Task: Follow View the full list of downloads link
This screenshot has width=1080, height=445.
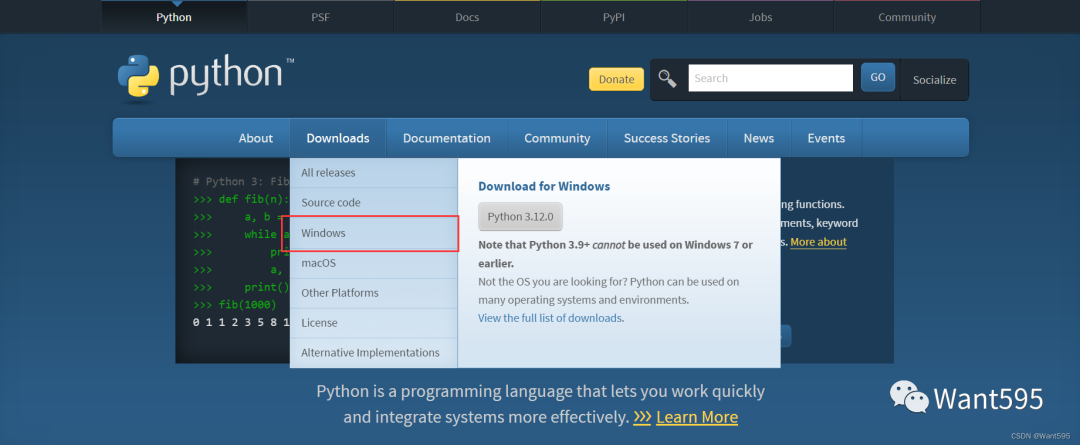Action: 550,318
